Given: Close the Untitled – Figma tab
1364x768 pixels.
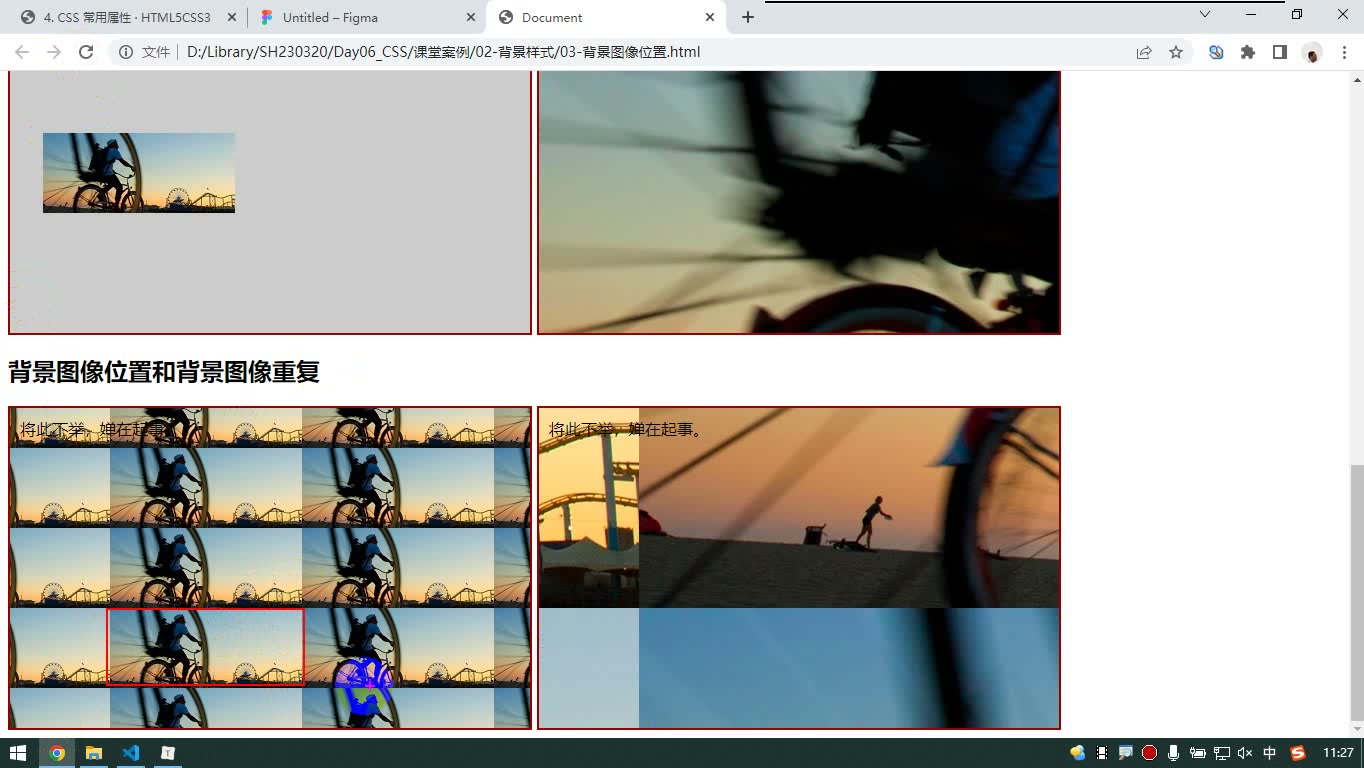Looking at the screenshot, I should [471, 17].
